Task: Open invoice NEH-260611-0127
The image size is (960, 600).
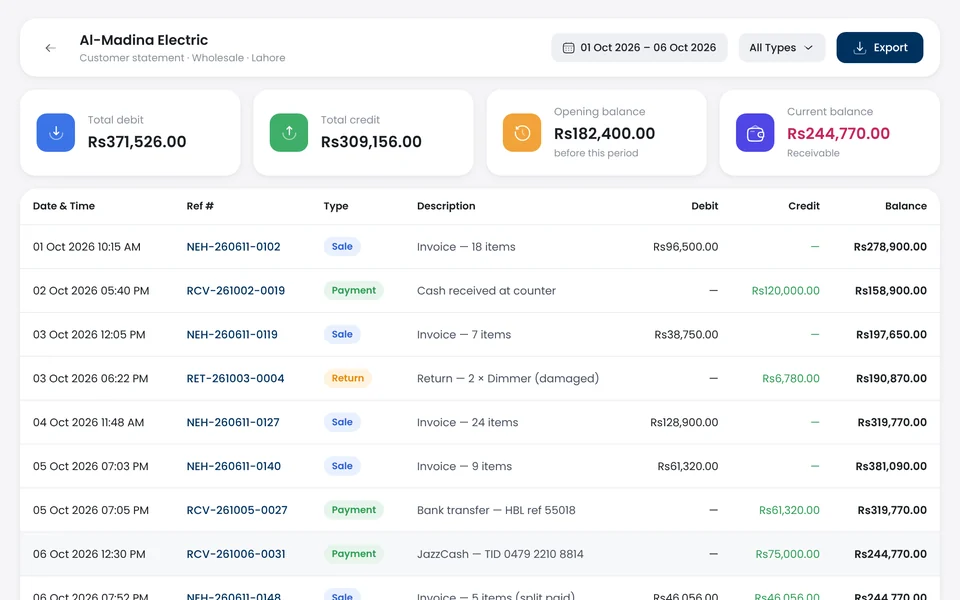Action: pos(233,422)
